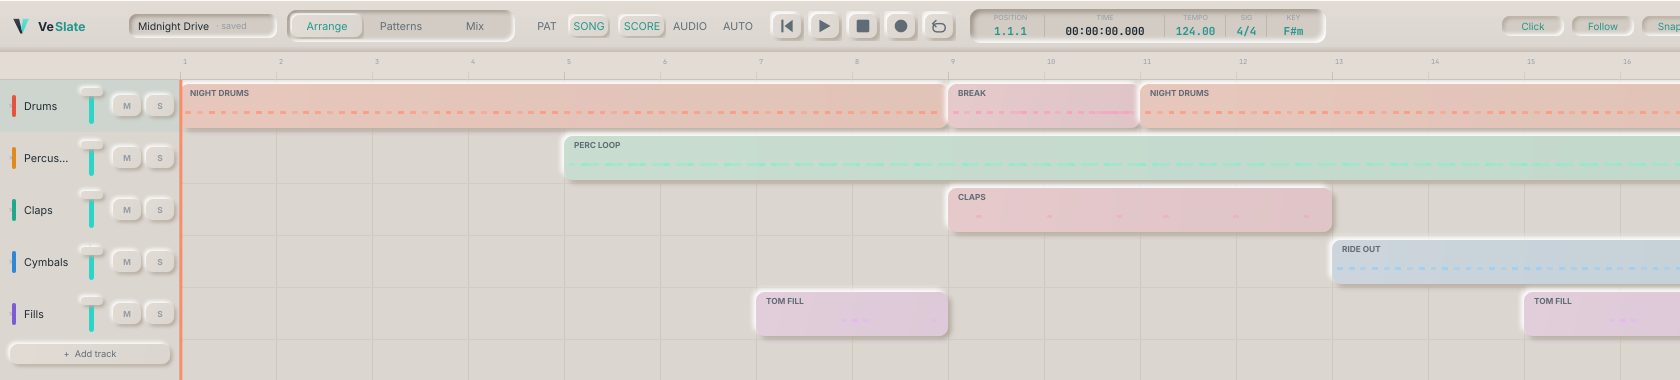The width and height of the screenshot is (1680, 380).
Task: Click the position readout 1.1.1
Action: [1010, 31]
